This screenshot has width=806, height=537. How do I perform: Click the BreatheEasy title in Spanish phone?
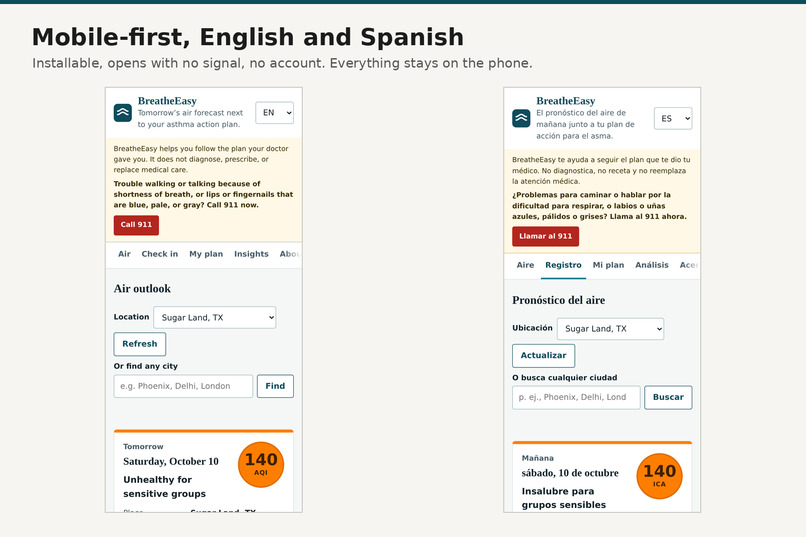[x=565, y=101]
